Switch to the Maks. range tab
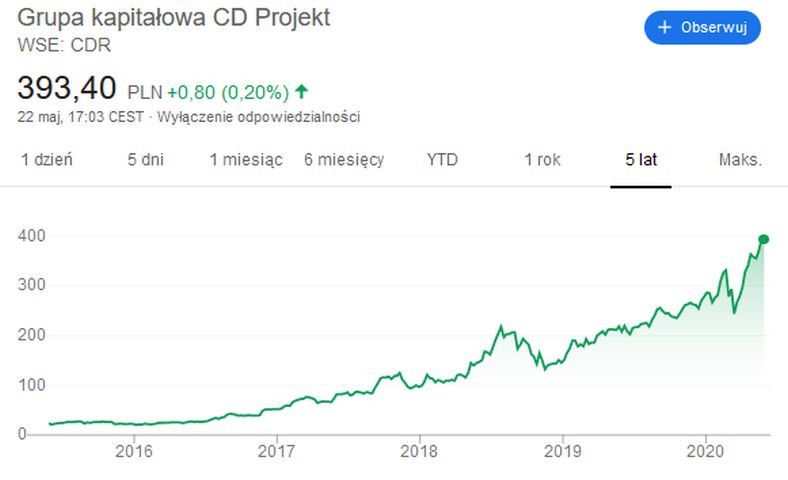This screenshot has width=788, height=480. tap(740, 160)
